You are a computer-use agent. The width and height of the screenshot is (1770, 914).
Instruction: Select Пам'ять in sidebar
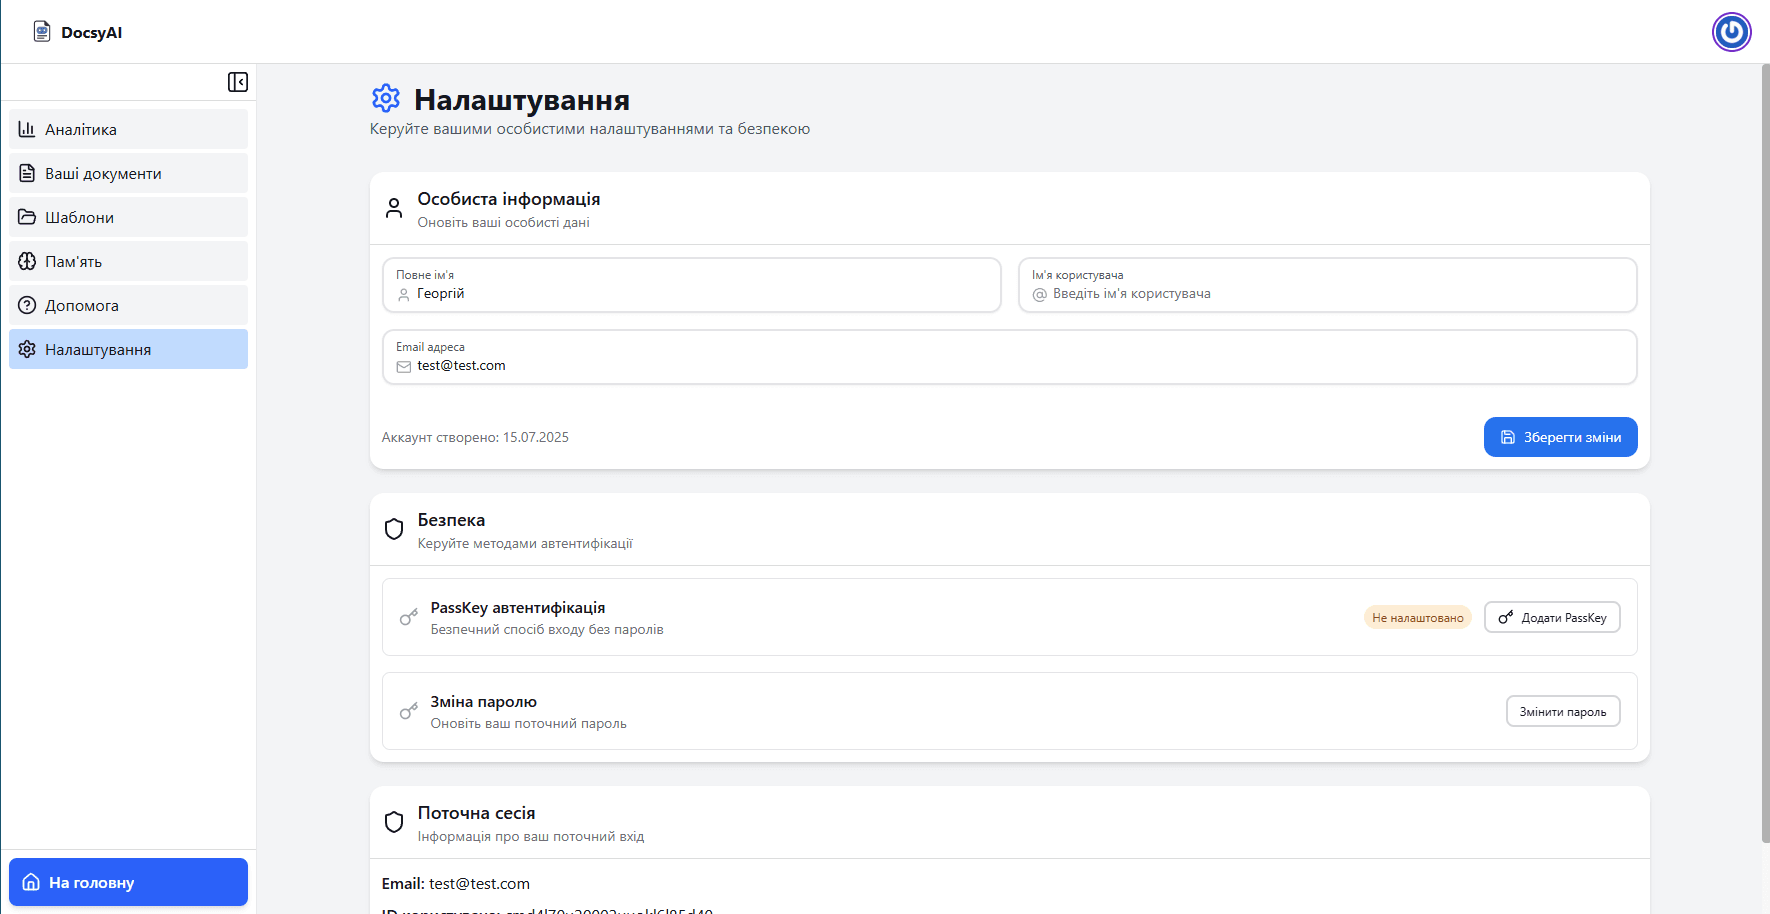pos(128,261)
